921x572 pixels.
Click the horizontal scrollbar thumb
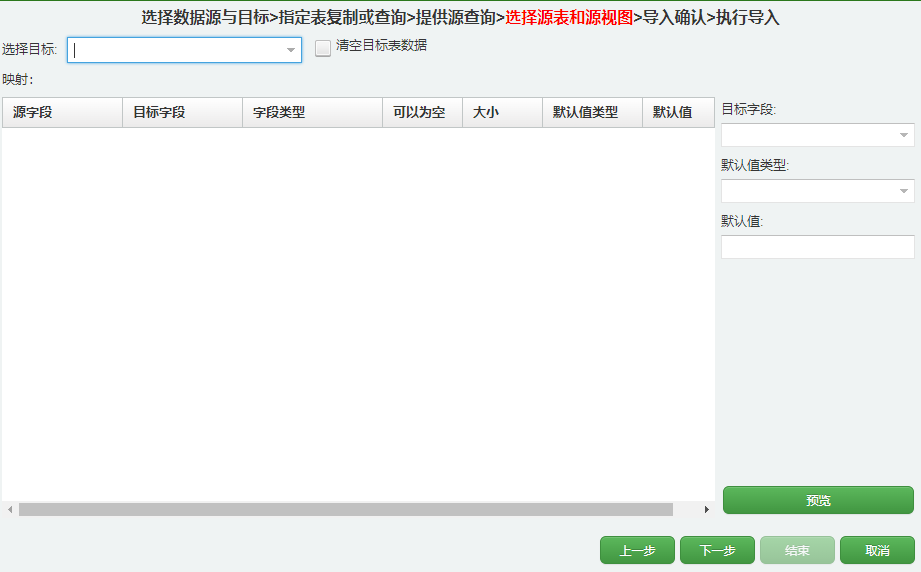(x=346, y=509)
